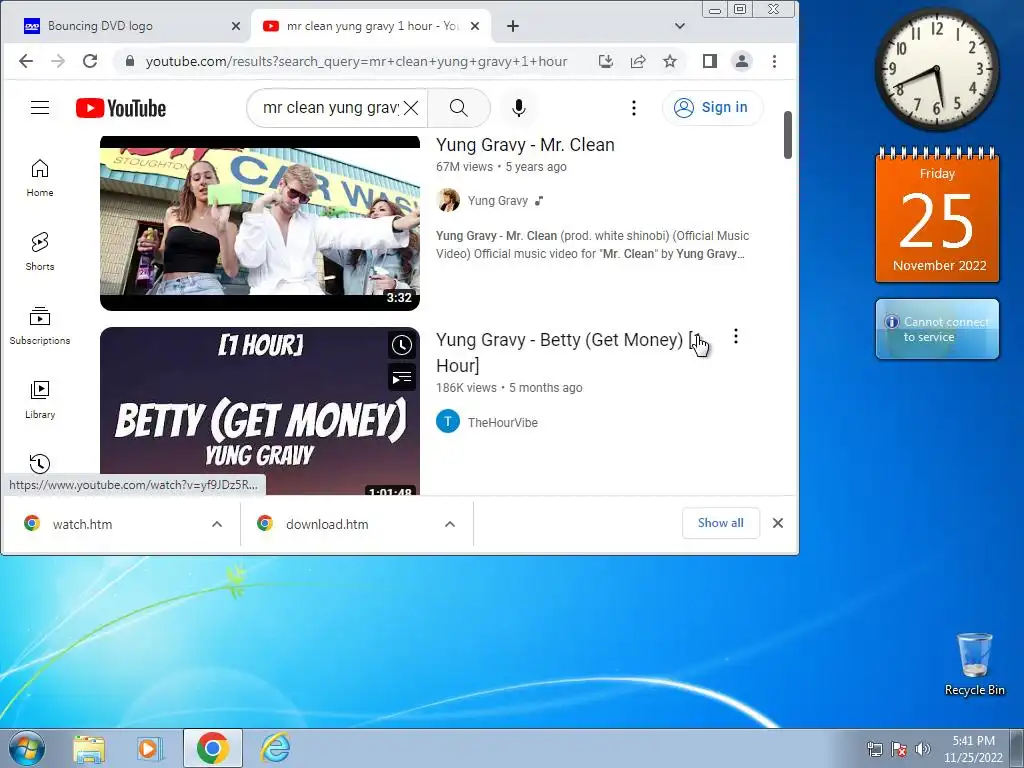1024x768 pixels.
Task: Open network icon in system tray
Action: click(x=874, y=748)
